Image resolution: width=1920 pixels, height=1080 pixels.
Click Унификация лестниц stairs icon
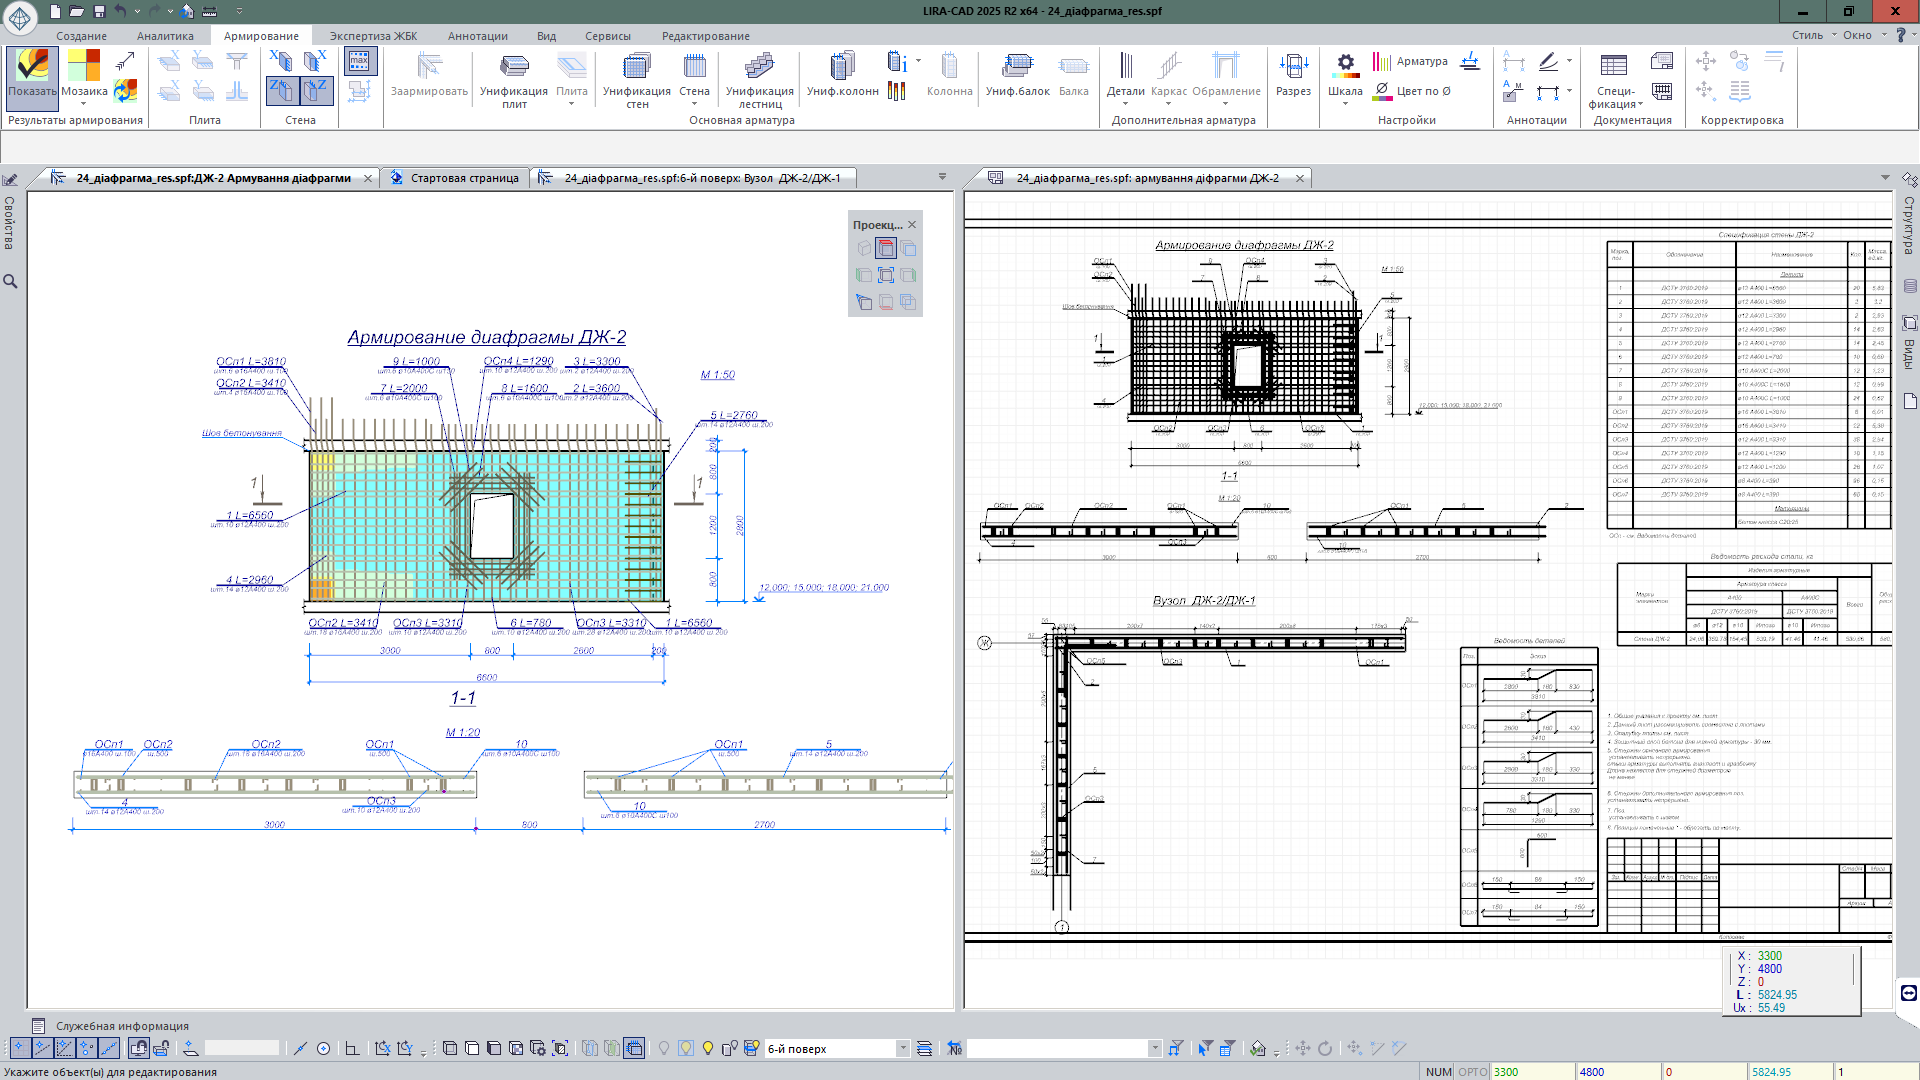pos(759,76)
